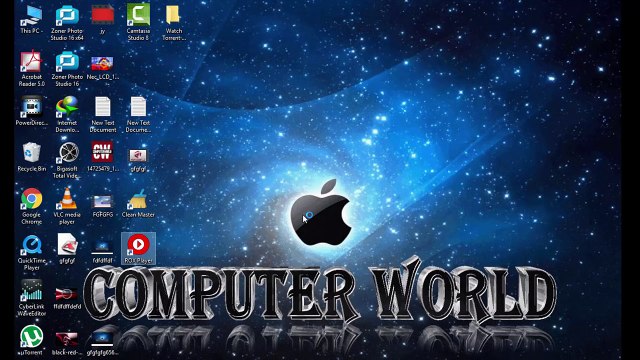
Task: Select the truncated 'New Text Docume...' file
Action: point(138,115)
